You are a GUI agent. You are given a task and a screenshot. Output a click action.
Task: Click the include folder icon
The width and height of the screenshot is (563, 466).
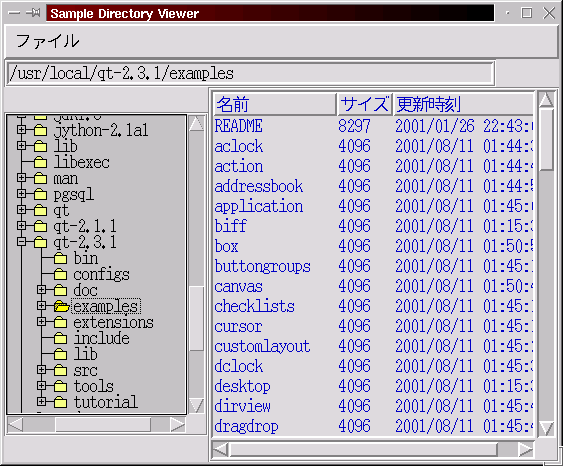coord(60,338)
